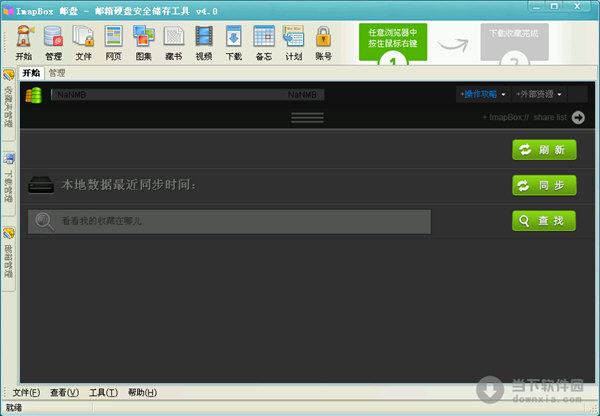Image resolution: width=600 pixels, height=416 pixels.
Task: Click the grey 下载收藏完成 step banner
Action: coord(515,42)
